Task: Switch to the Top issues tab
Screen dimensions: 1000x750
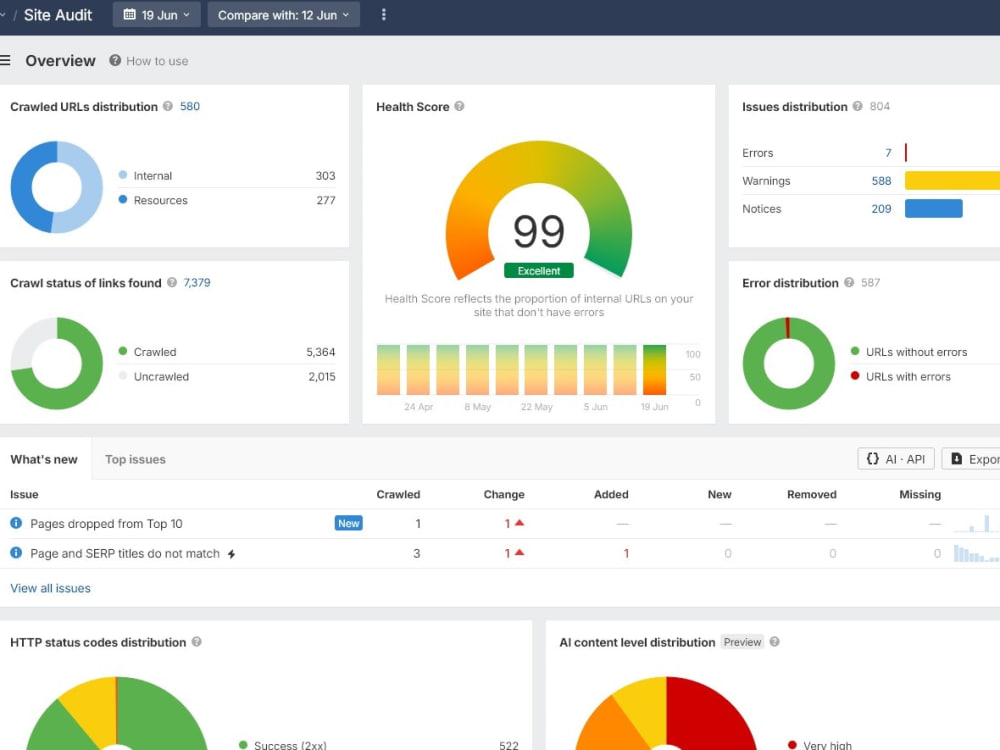Action: pyautogui.click(x=135, y=459)
